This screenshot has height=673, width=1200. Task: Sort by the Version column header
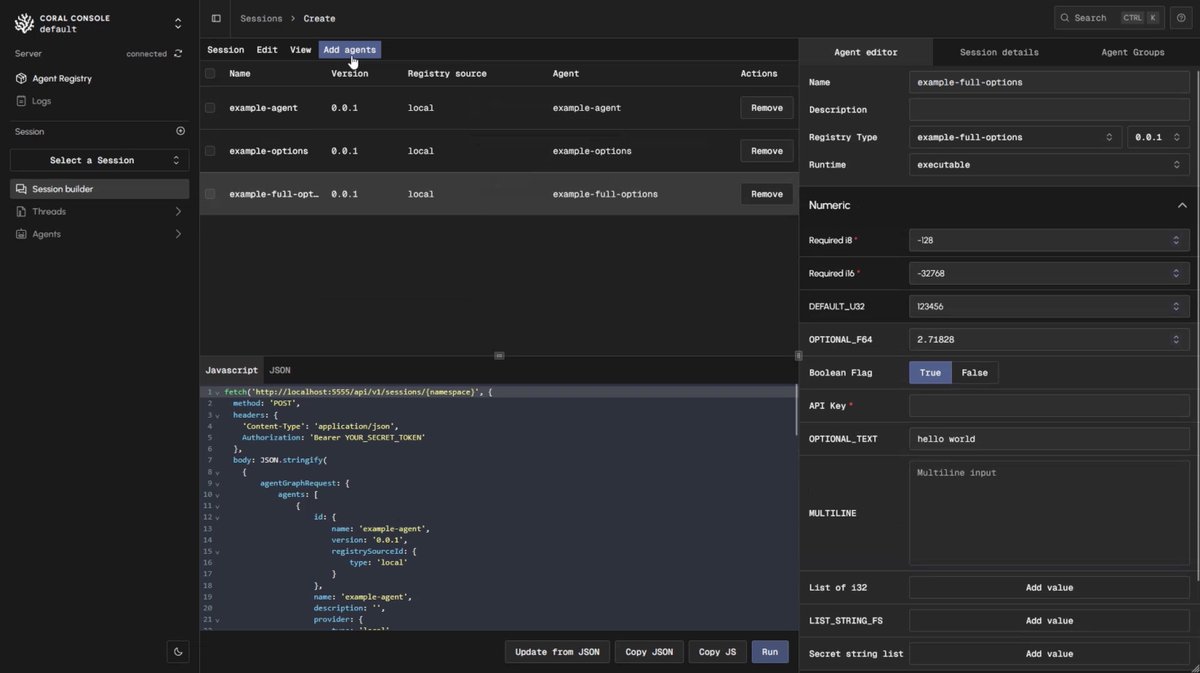tap(350, 73)
